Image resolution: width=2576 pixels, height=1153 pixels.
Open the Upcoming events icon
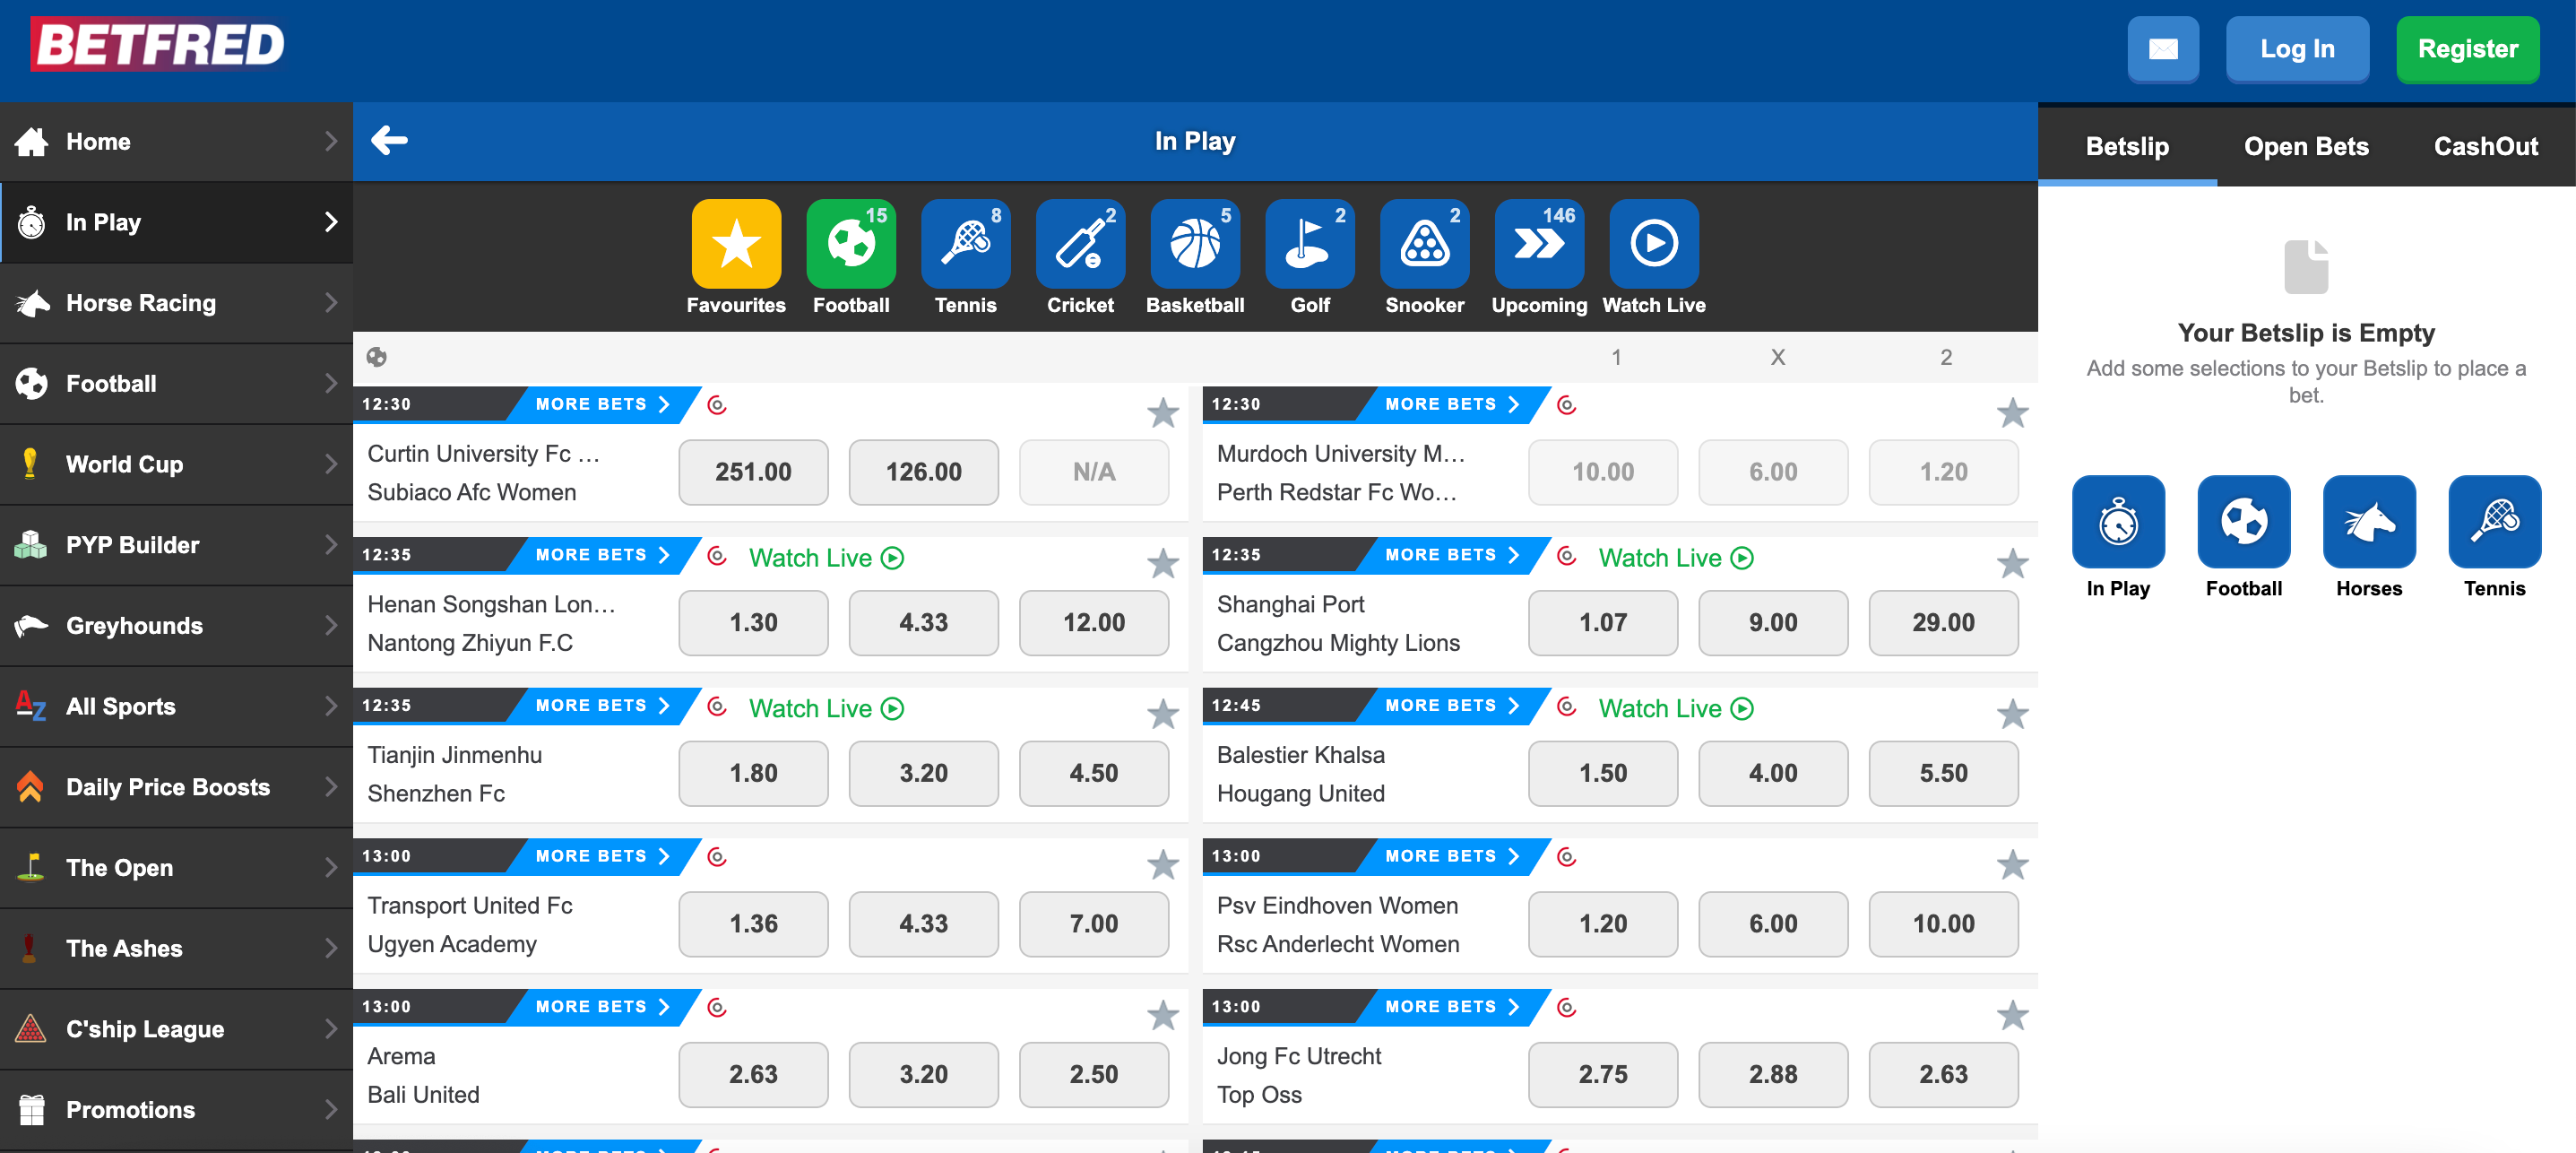tap(1538, 244)
